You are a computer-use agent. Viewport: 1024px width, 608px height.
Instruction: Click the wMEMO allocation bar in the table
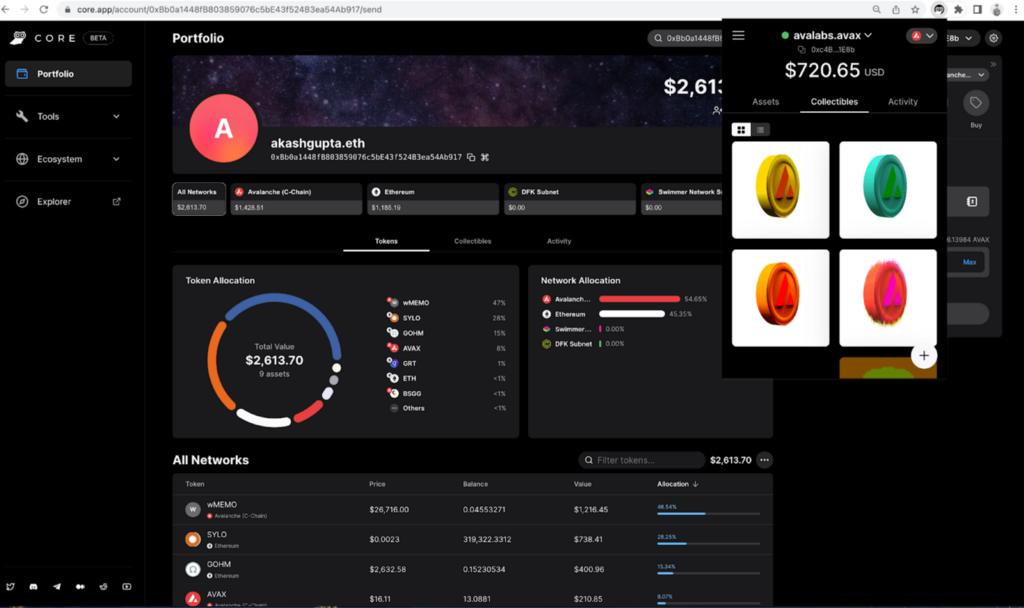[708, 513]
